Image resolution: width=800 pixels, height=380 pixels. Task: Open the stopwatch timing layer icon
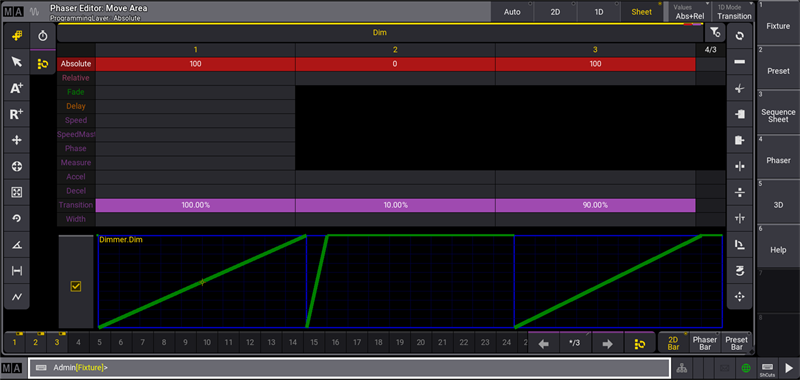tap(43, 36)
